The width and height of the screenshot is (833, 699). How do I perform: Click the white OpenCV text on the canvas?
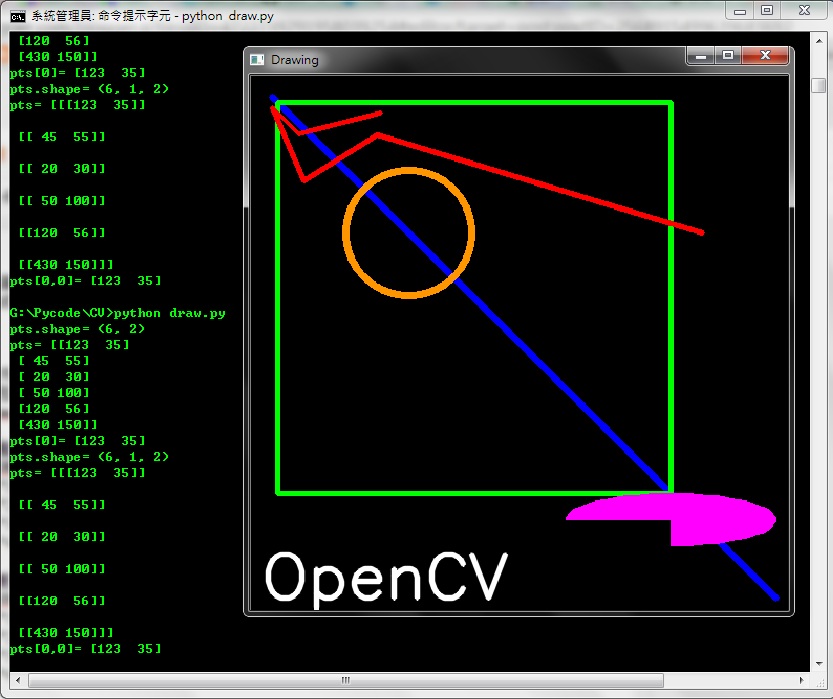pos(385,576)
